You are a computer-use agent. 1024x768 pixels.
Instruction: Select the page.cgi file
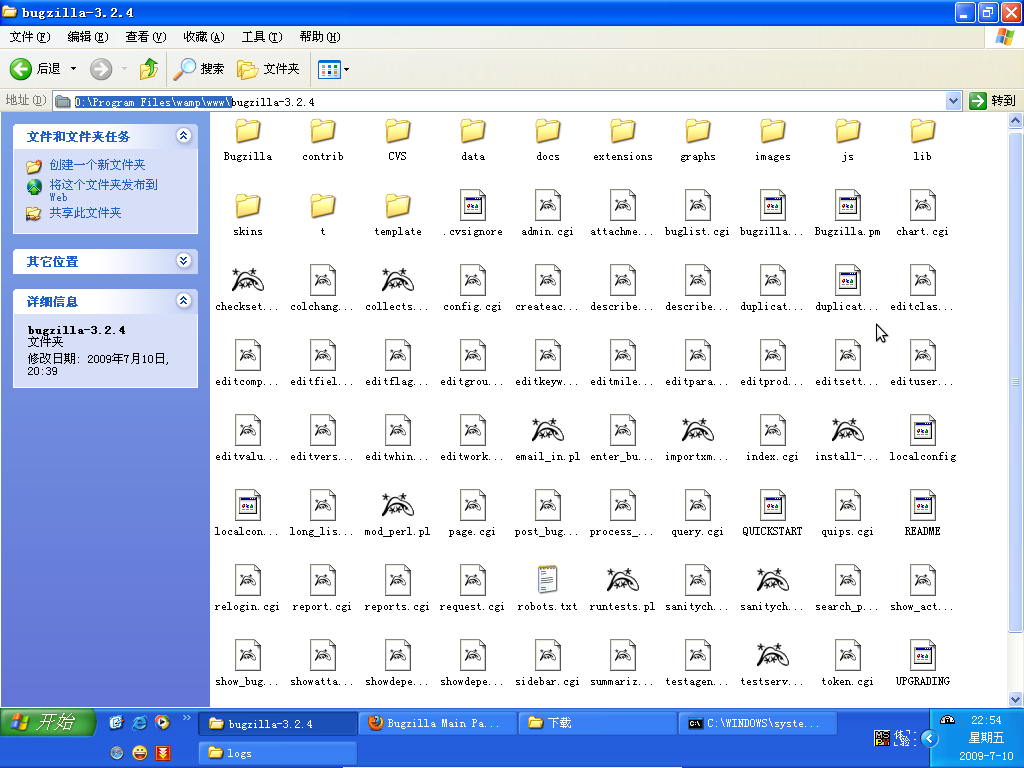472,515
